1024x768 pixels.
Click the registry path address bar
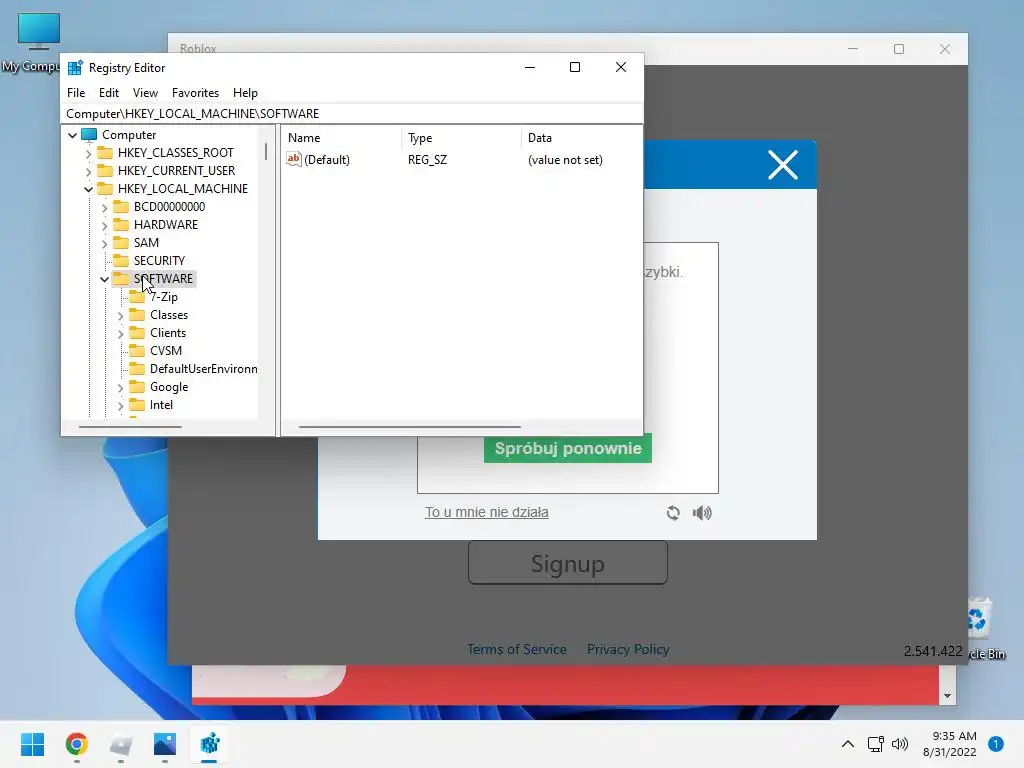click(x=351, y=114)
